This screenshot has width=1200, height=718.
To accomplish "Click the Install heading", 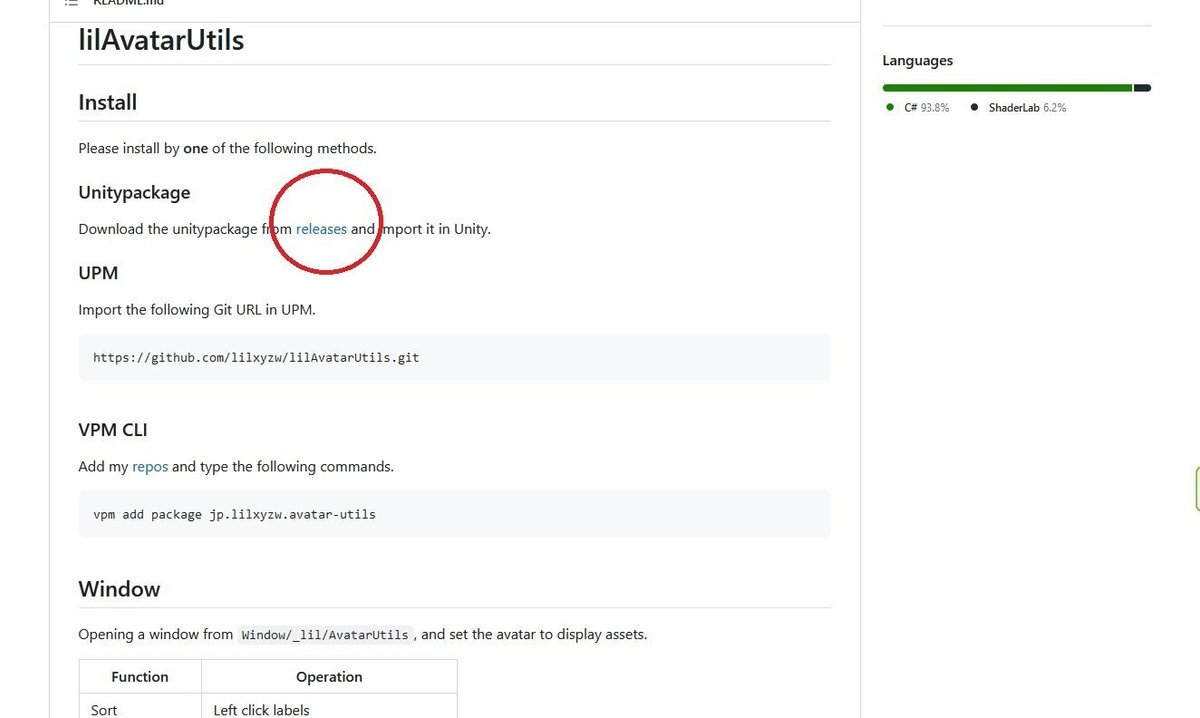I will (108, 102).
